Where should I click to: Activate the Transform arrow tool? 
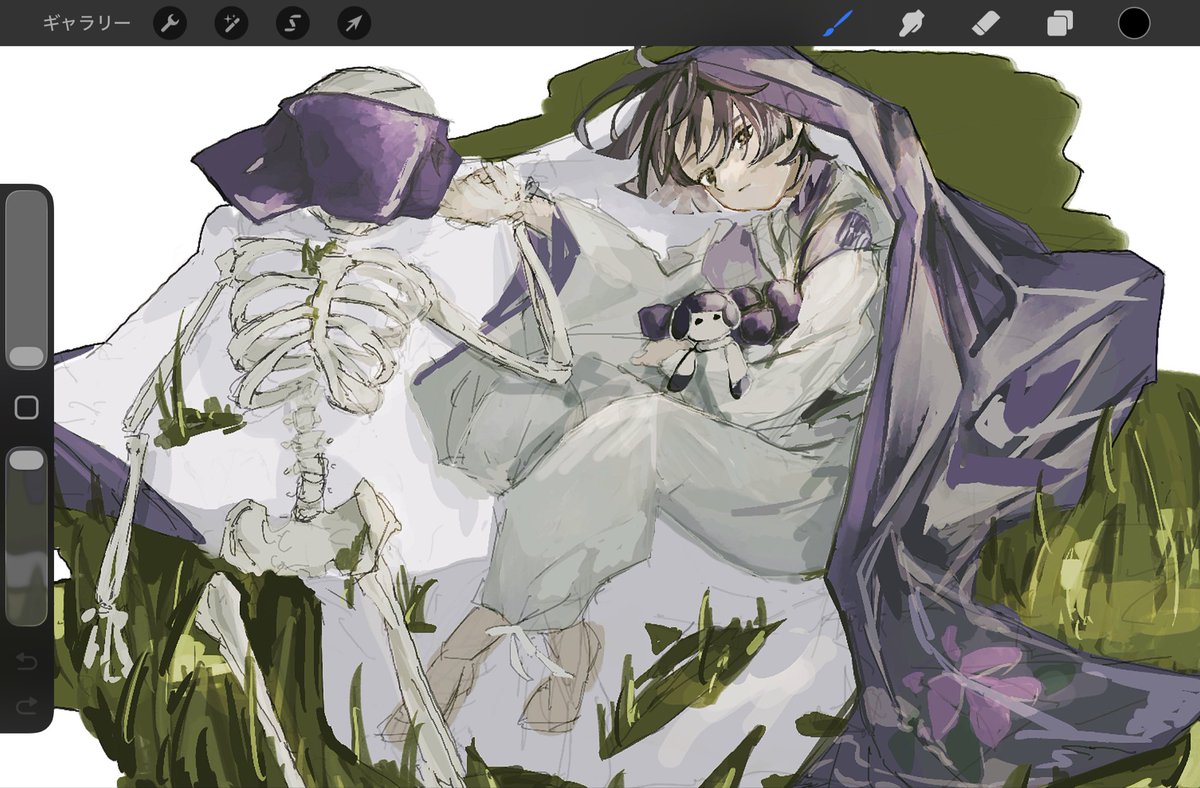(x=354, y=23)
